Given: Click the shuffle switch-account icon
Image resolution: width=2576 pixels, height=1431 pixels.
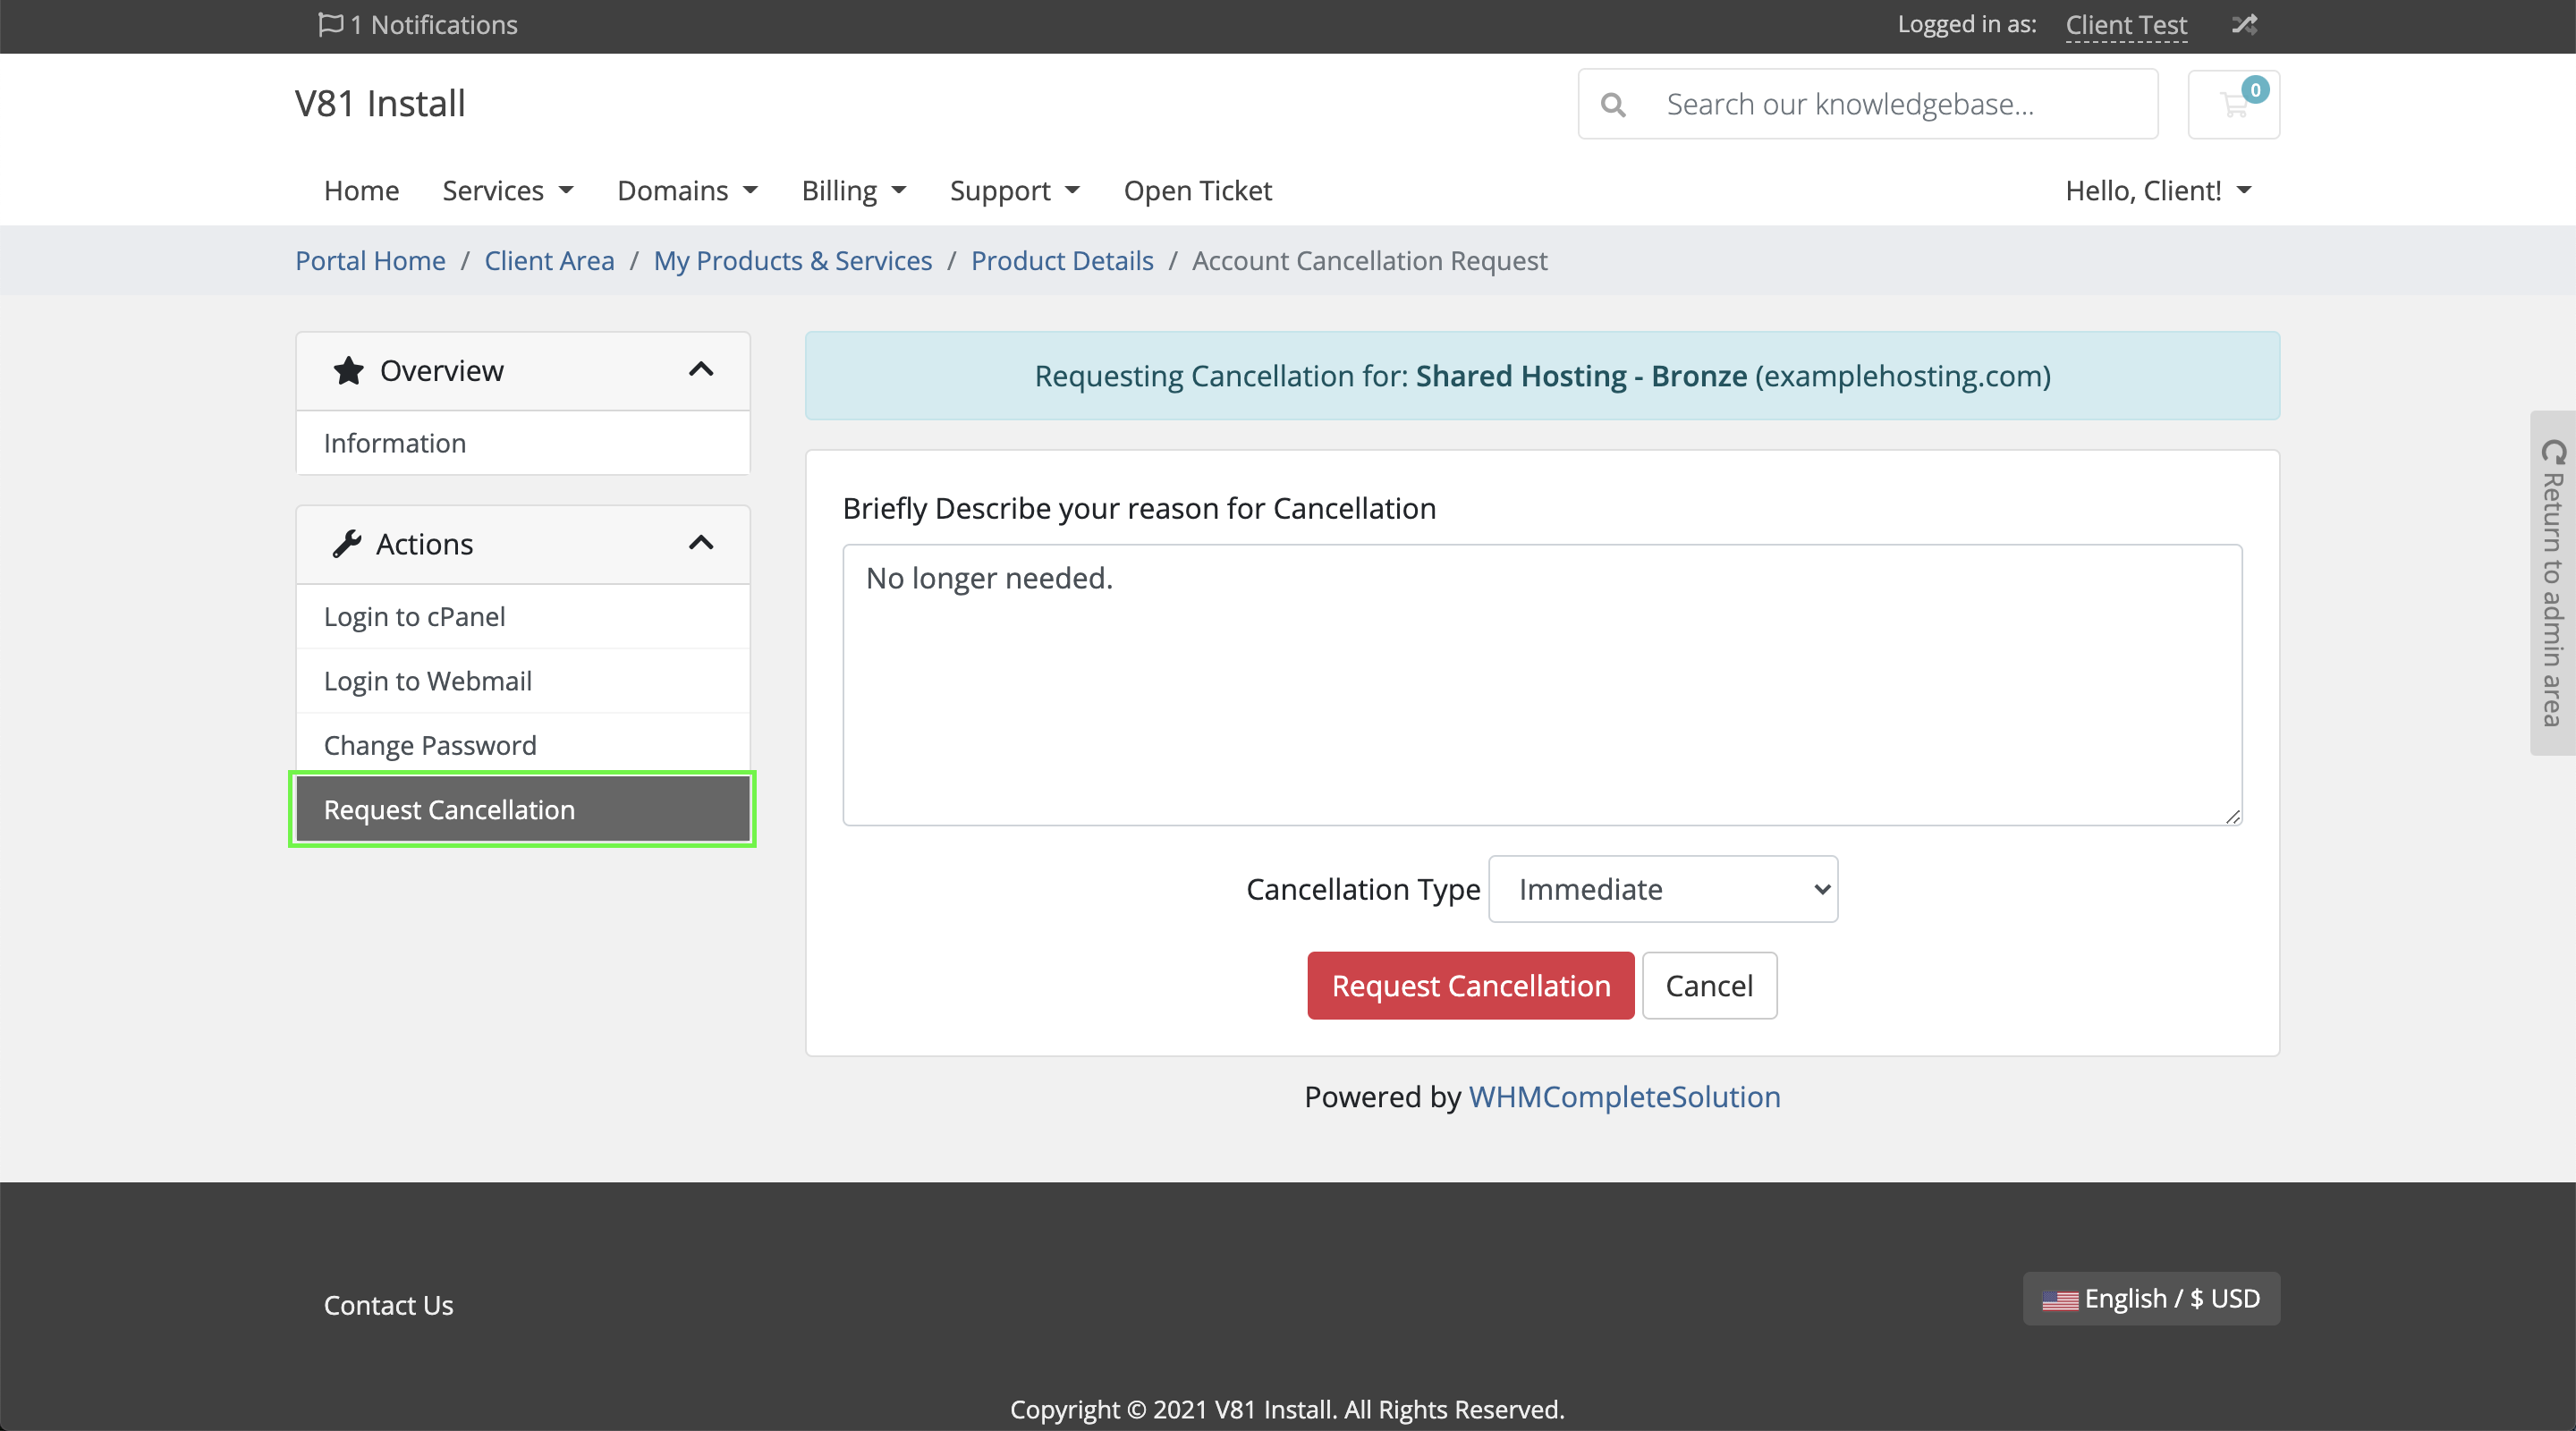Looking at the screenshot, I should [2244, 24].
